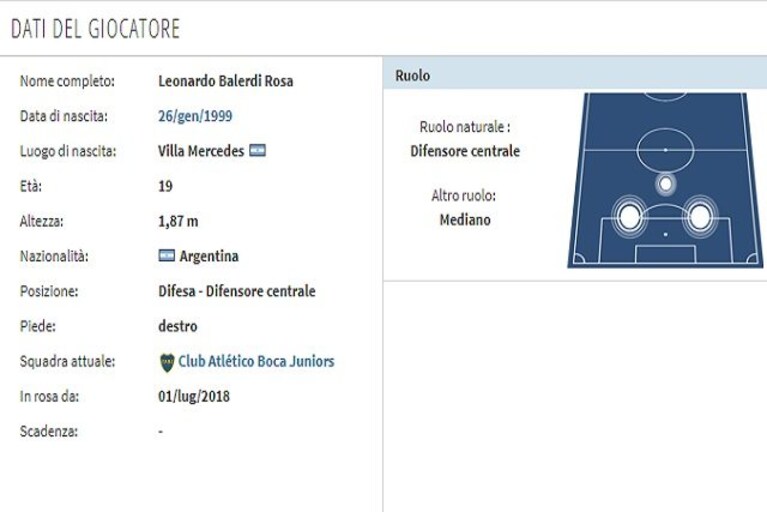Click the Squadra attuale label
Viewport: 767px width, 512px height.
click(x=68, y=361)
